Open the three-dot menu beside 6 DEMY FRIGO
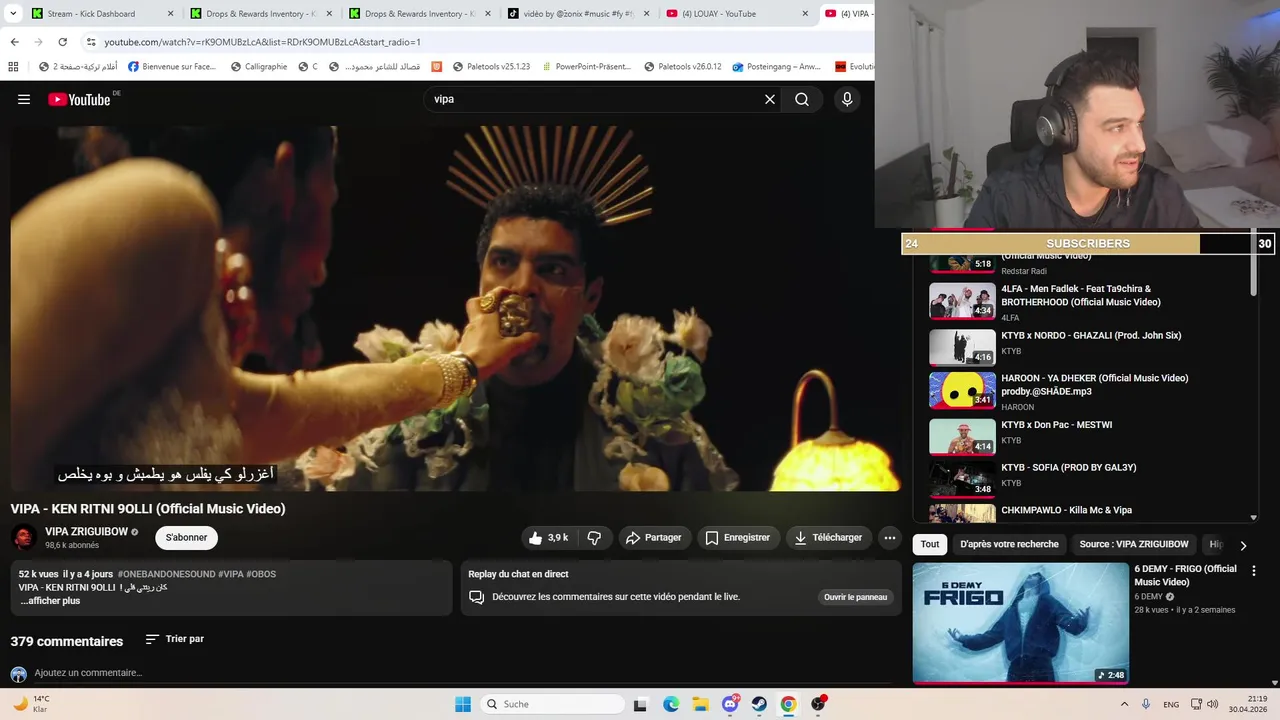This screenshot has width=1280, height=720. click(x=1253, y=571)
